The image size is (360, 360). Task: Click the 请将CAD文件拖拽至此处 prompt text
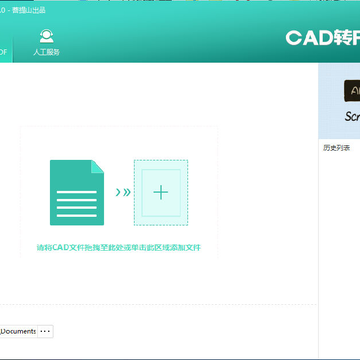(x=119, y=248)
